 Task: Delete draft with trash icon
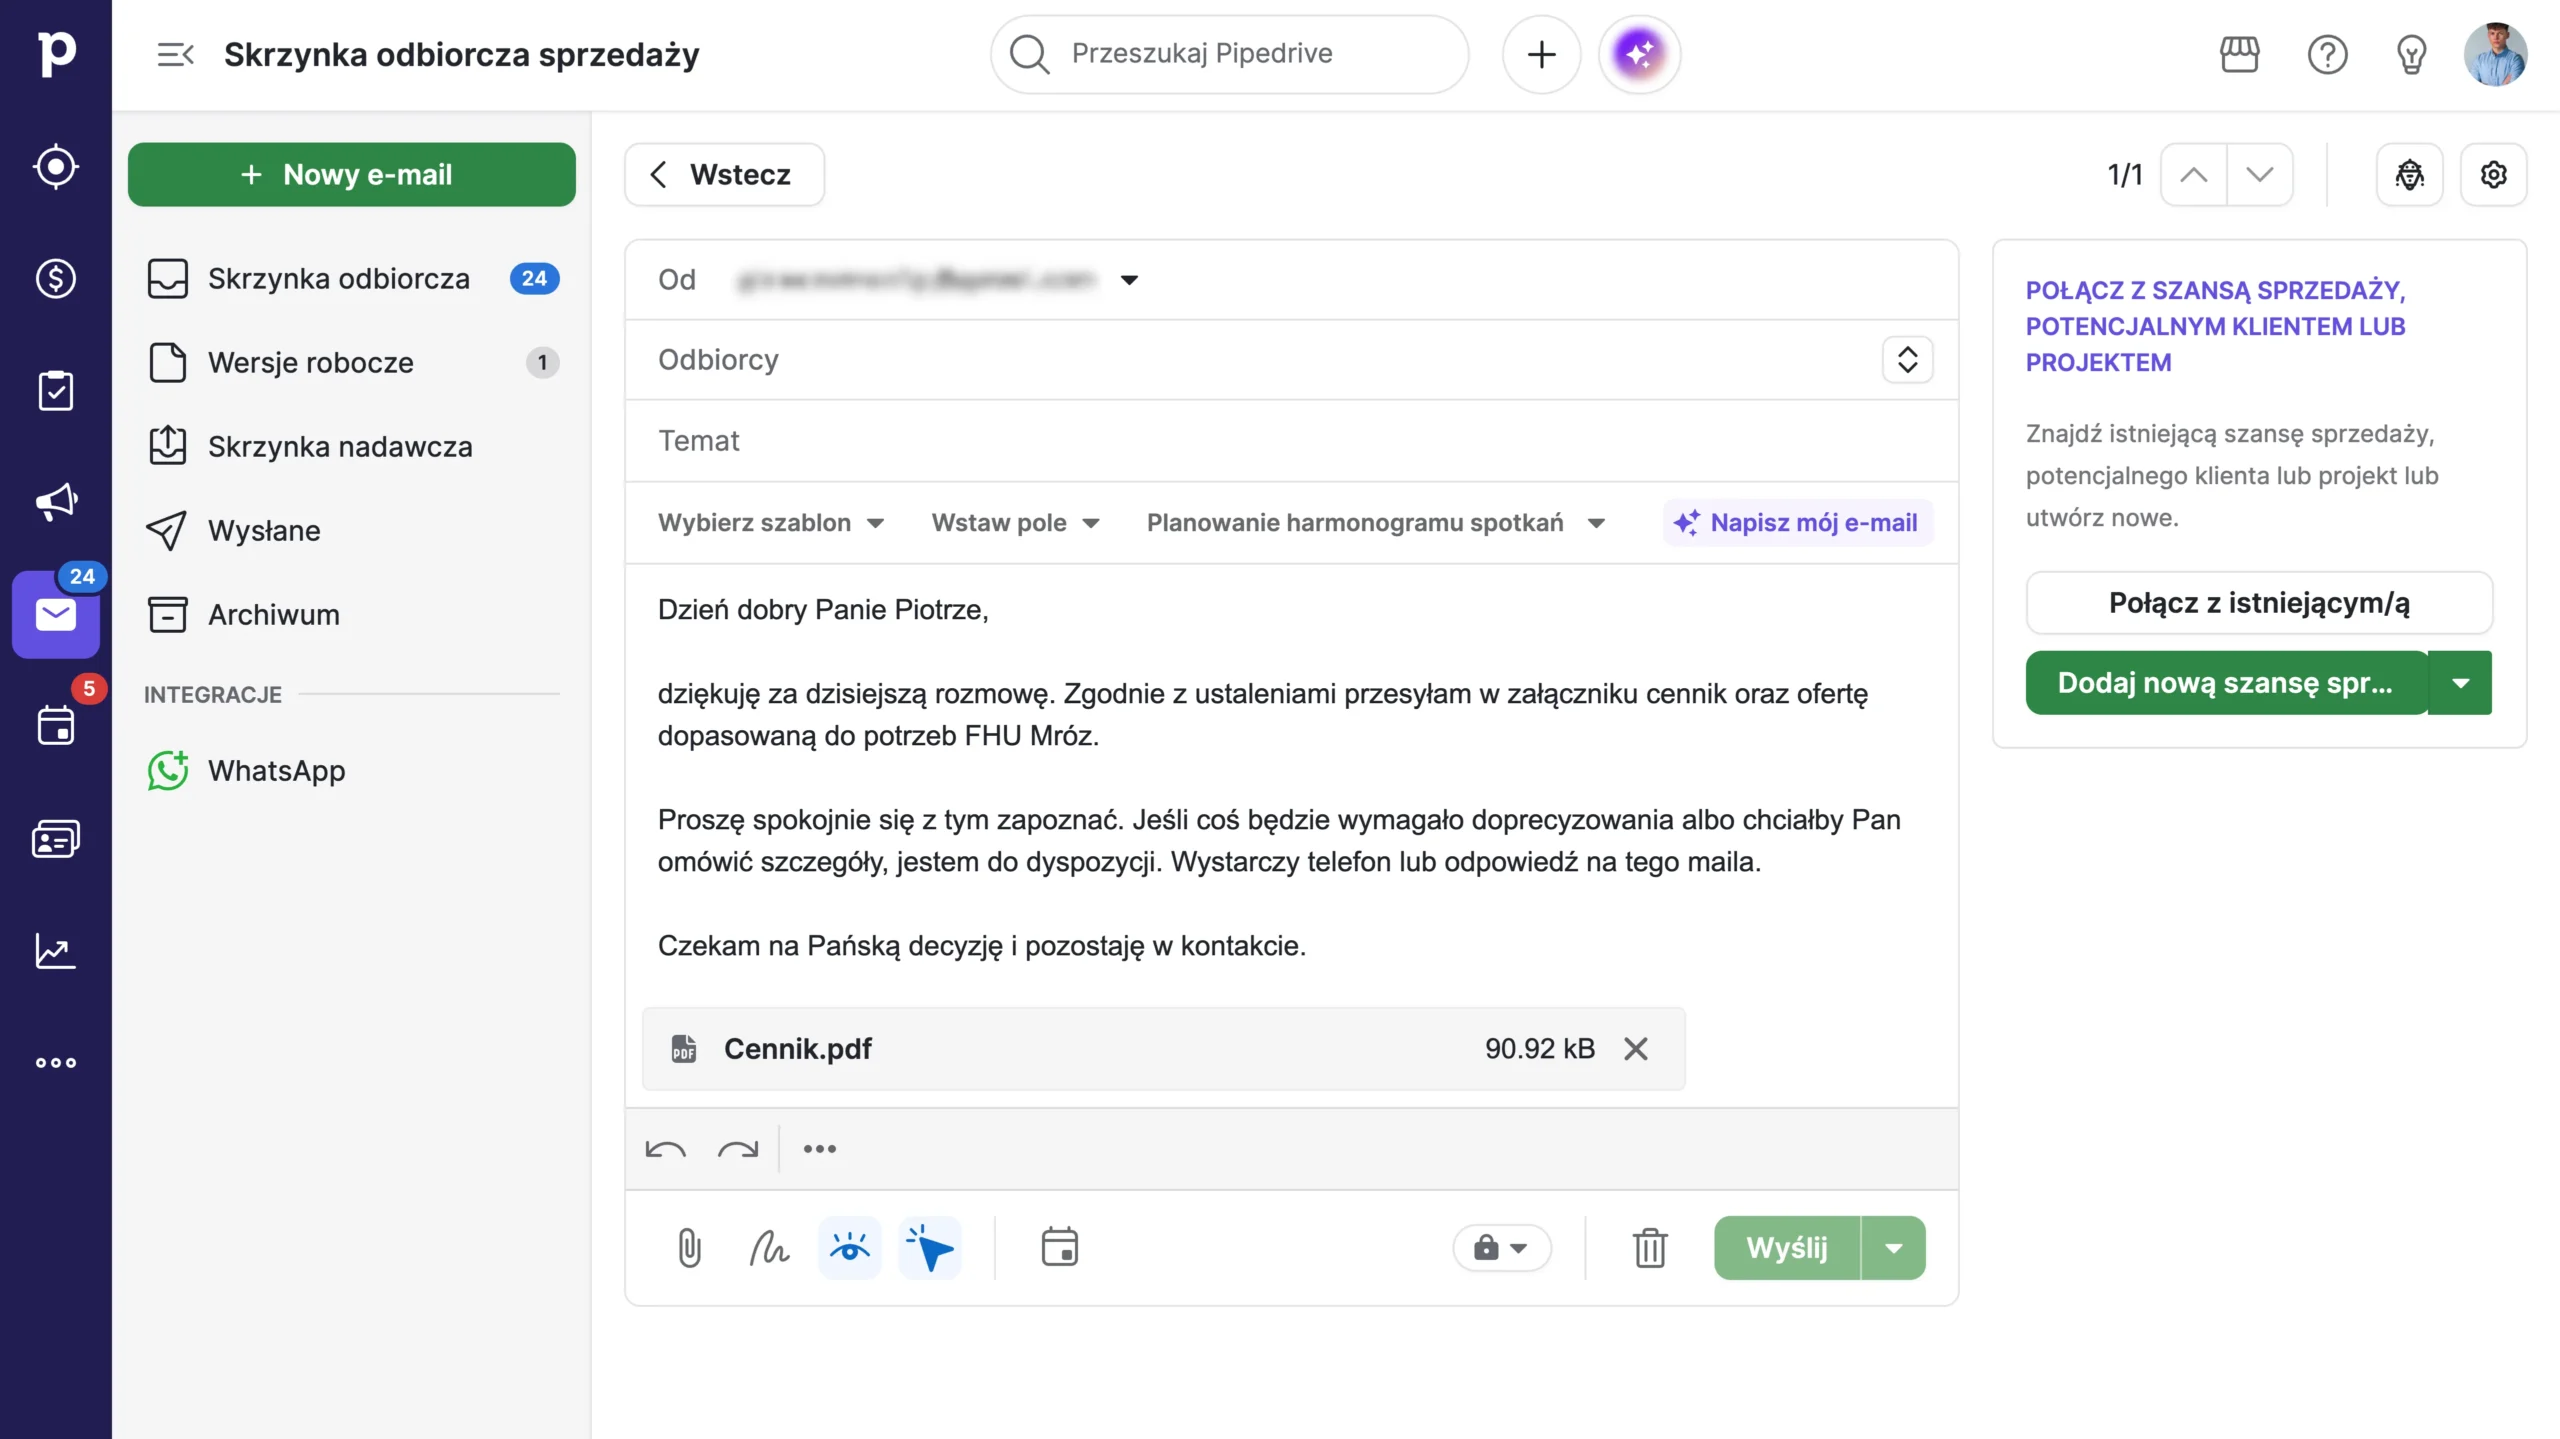tap(1650, 1248)
